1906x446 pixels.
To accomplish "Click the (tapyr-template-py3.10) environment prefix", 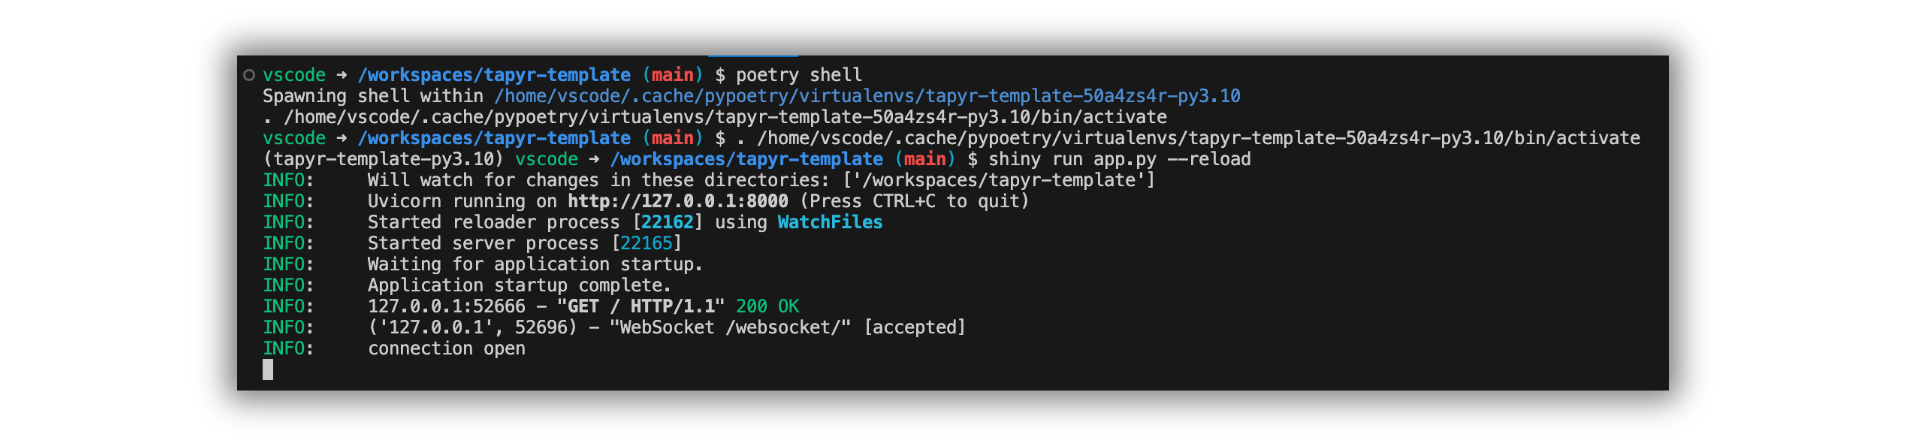I will (383, 159).
